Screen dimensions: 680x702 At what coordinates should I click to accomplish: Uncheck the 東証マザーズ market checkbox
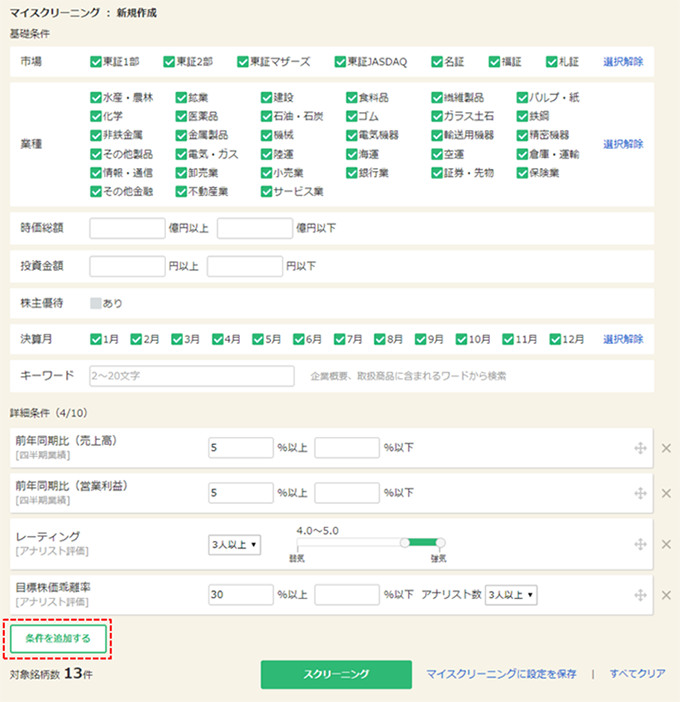[x=243, y=62]
